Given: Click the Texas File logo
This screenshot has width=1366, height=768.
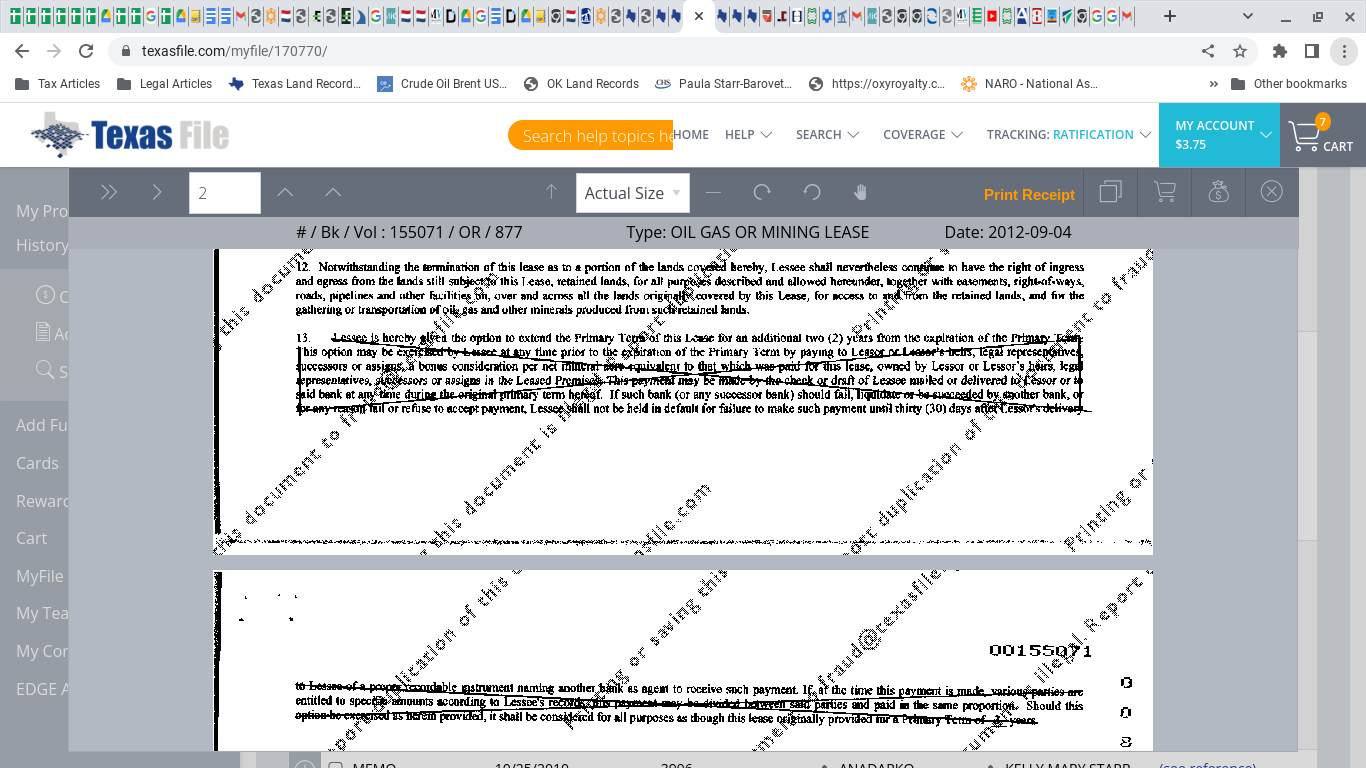Looking at the screenshot, I should (x=130, y=135).
